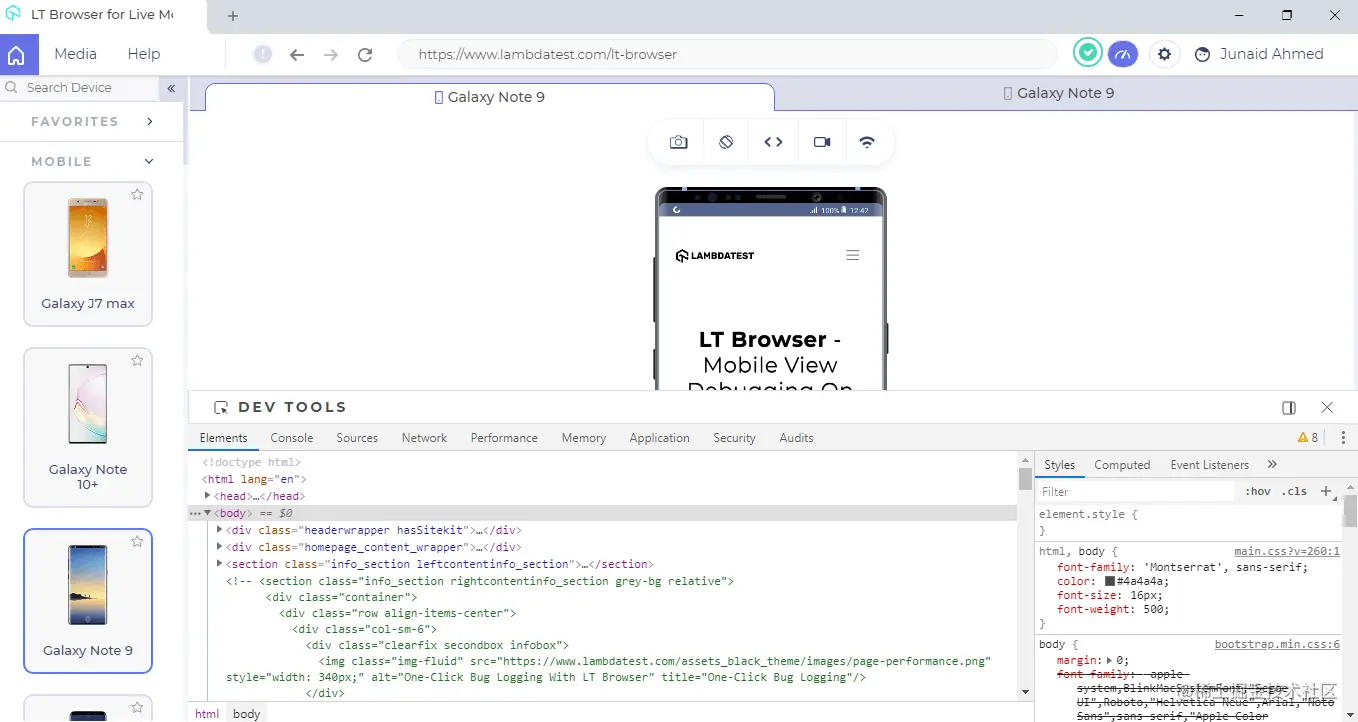This screenshot has height=722, width=1358.
Task: Open a new window tab with plus
Action: coord(233,16)
